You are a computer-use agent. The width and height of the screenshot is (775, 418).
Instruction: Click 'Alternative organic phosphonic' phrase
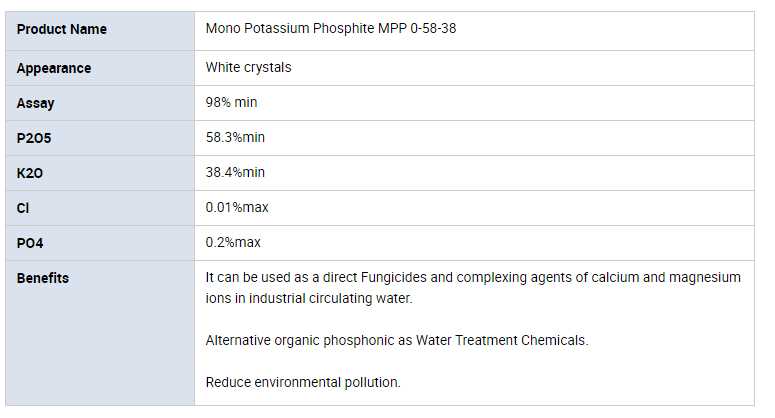tap(297, 341)
